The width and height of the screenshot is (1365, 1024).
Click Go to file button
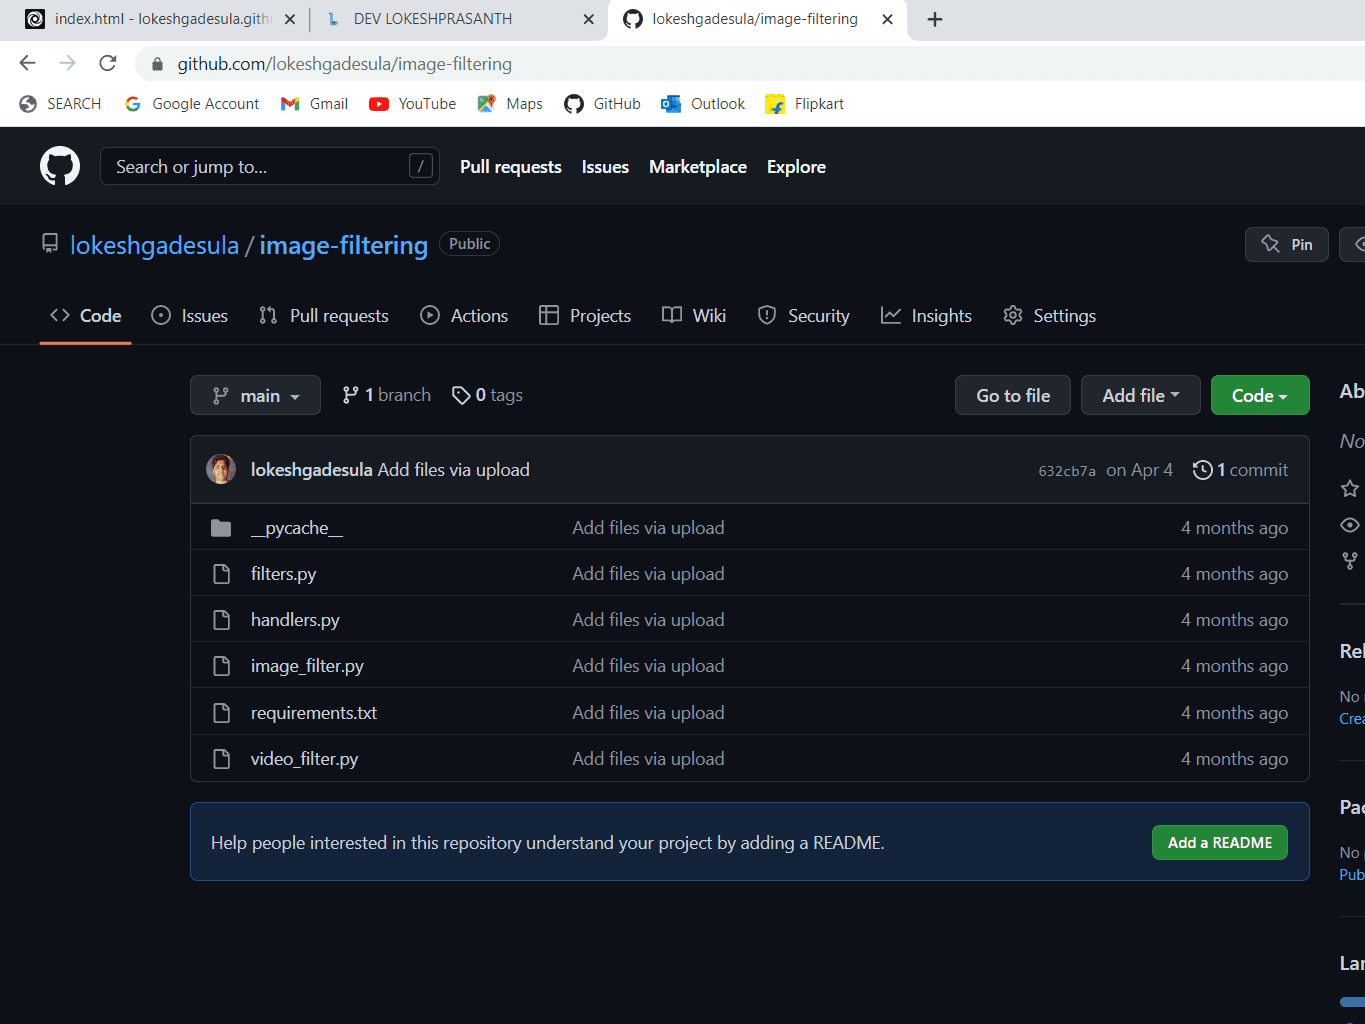click(x=1013, y=395)
